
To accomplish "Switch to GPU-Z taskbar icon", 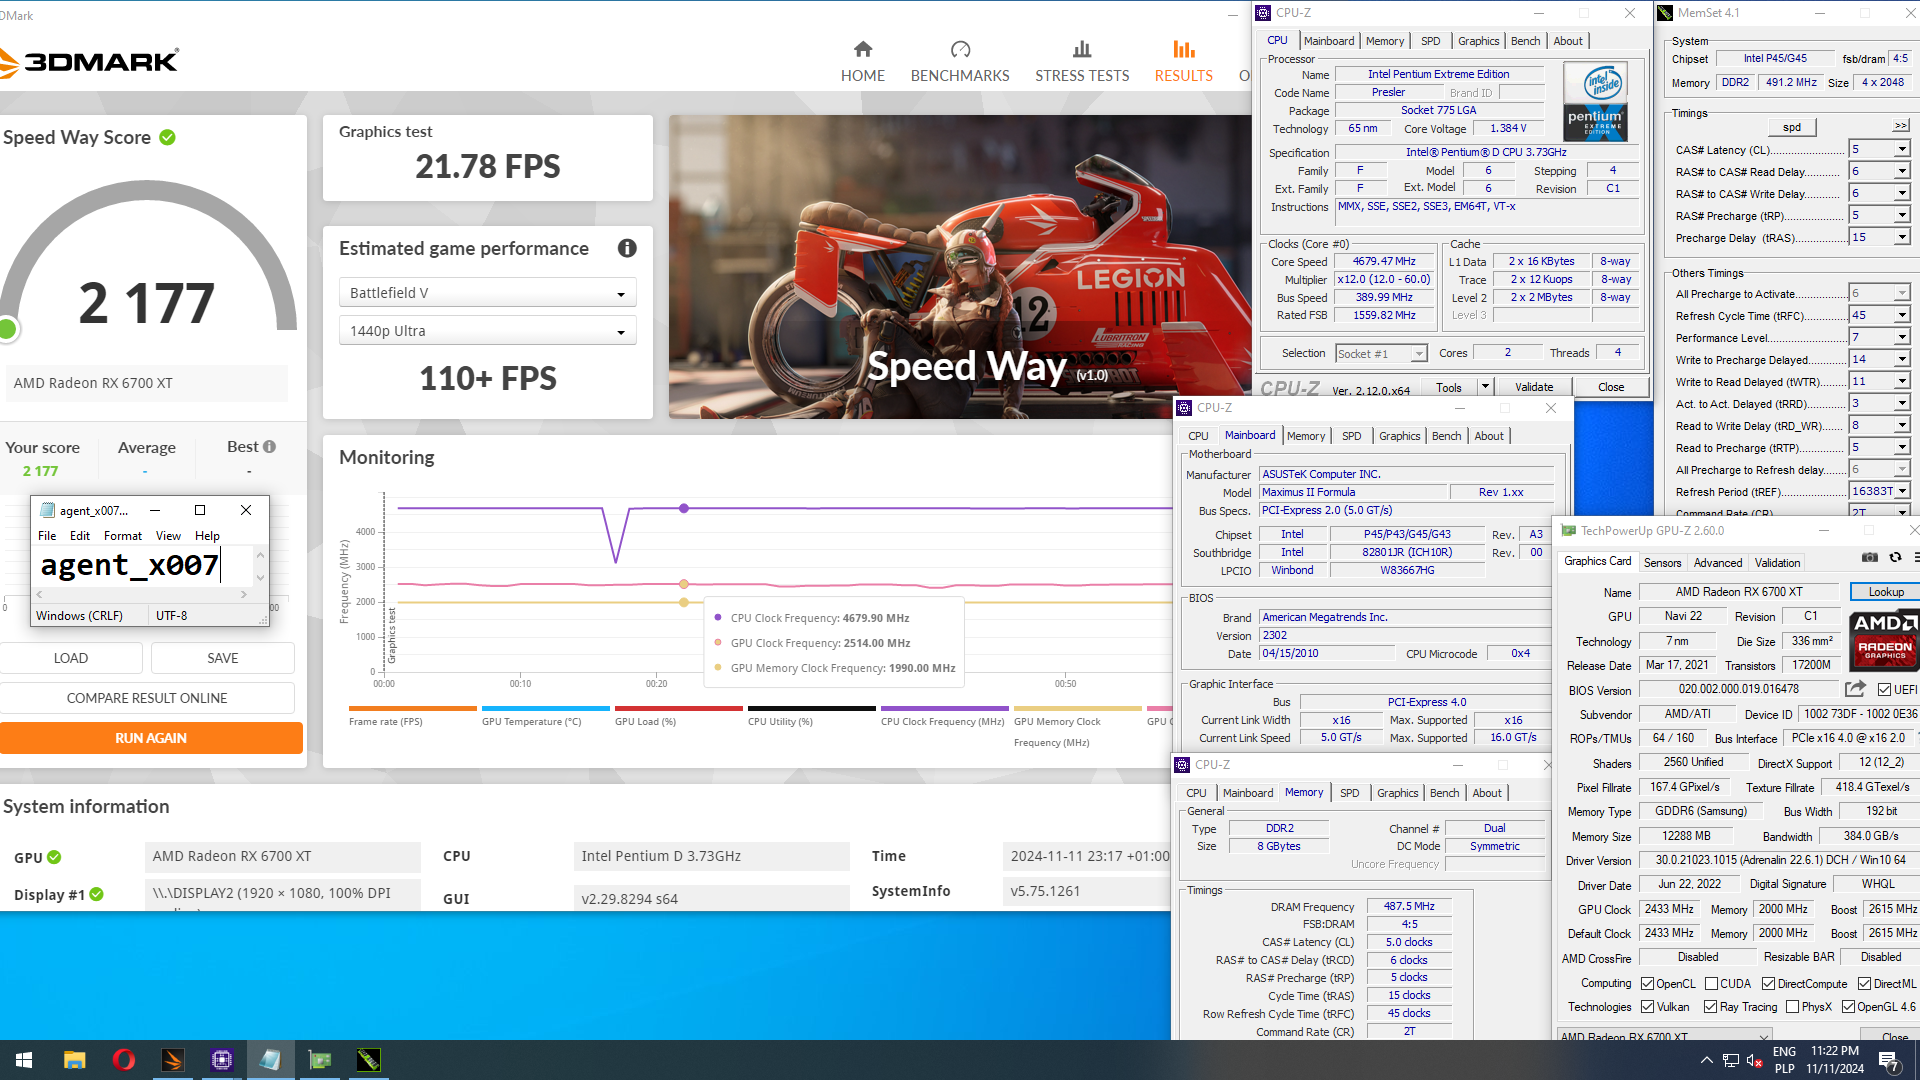I will [320, 1060].
